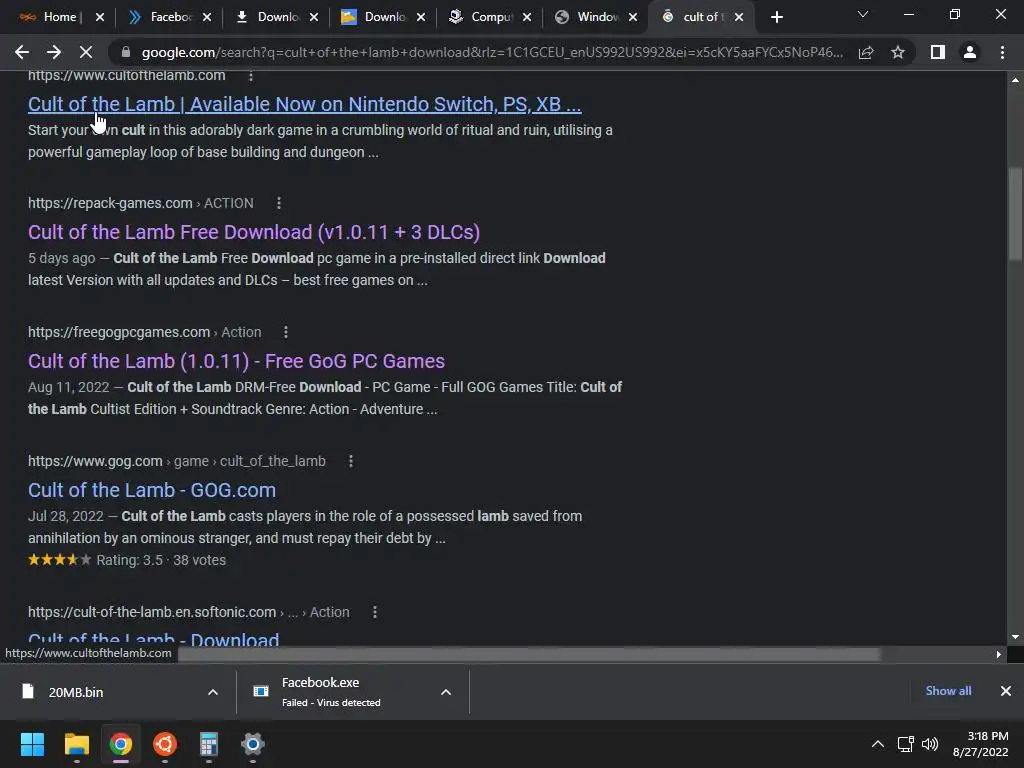Show all downloads
Screen dimensions: 1024x768
point(948,691)
